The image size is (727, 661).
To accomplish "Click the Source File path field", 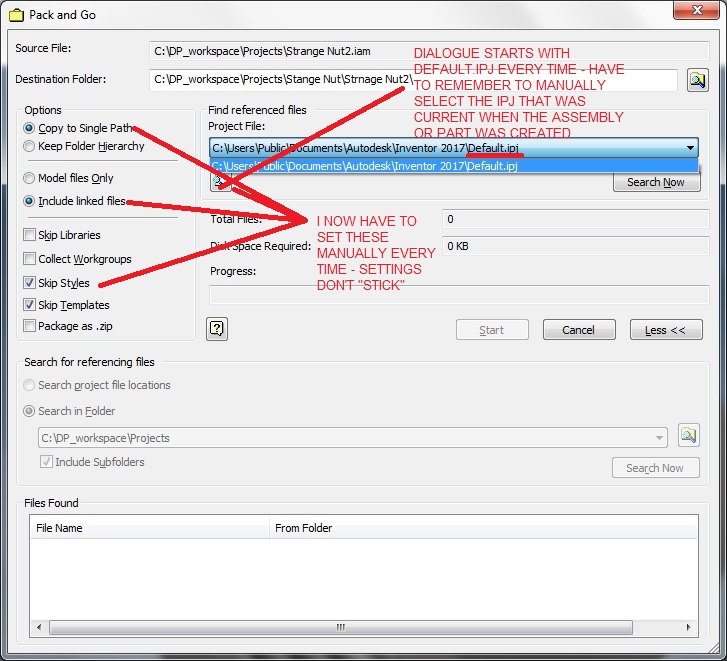I will tap(429, 51).
